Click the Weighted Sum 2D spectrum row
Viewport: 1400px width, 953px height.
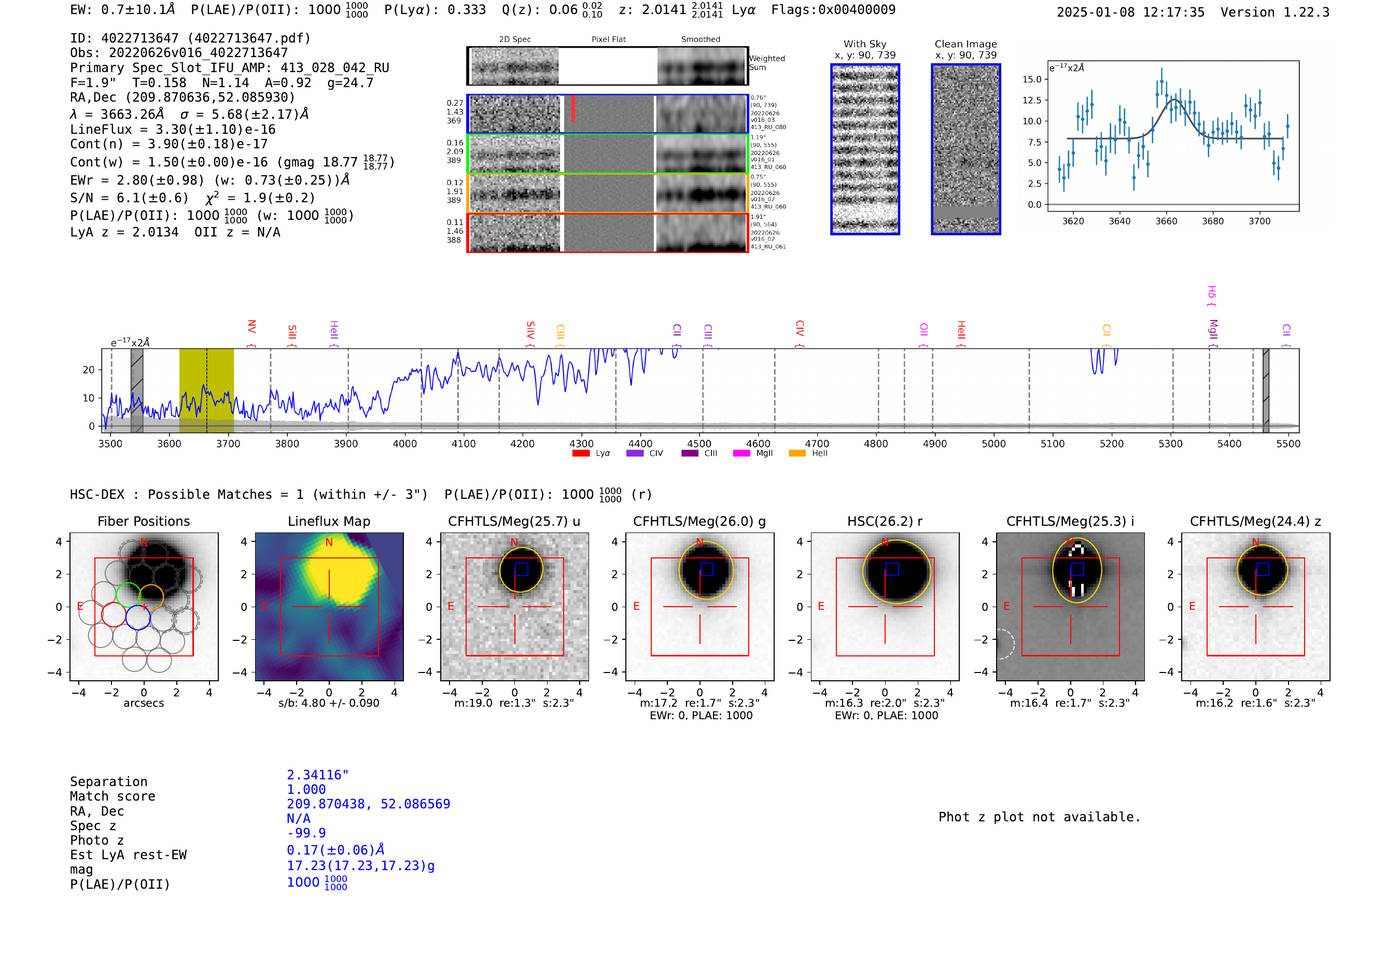pos(607,66)
